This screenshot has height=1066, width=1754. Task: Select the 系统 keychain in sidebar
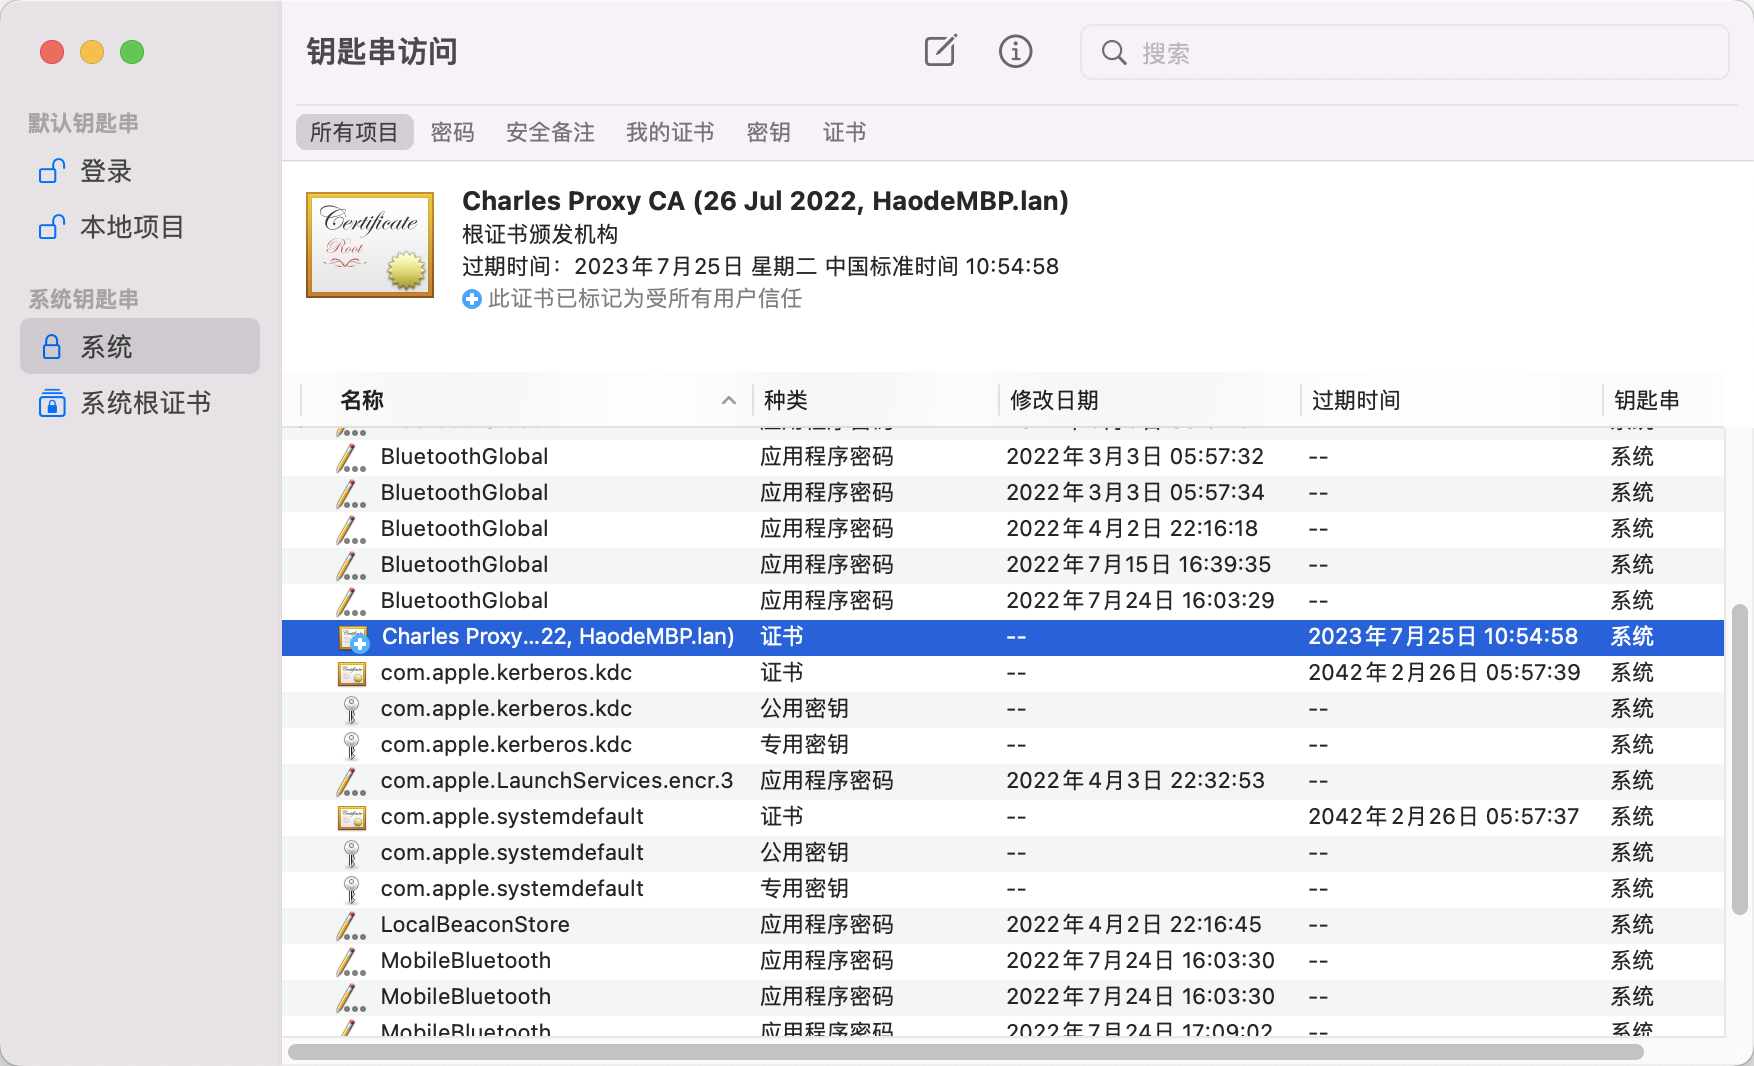[140, 347]
